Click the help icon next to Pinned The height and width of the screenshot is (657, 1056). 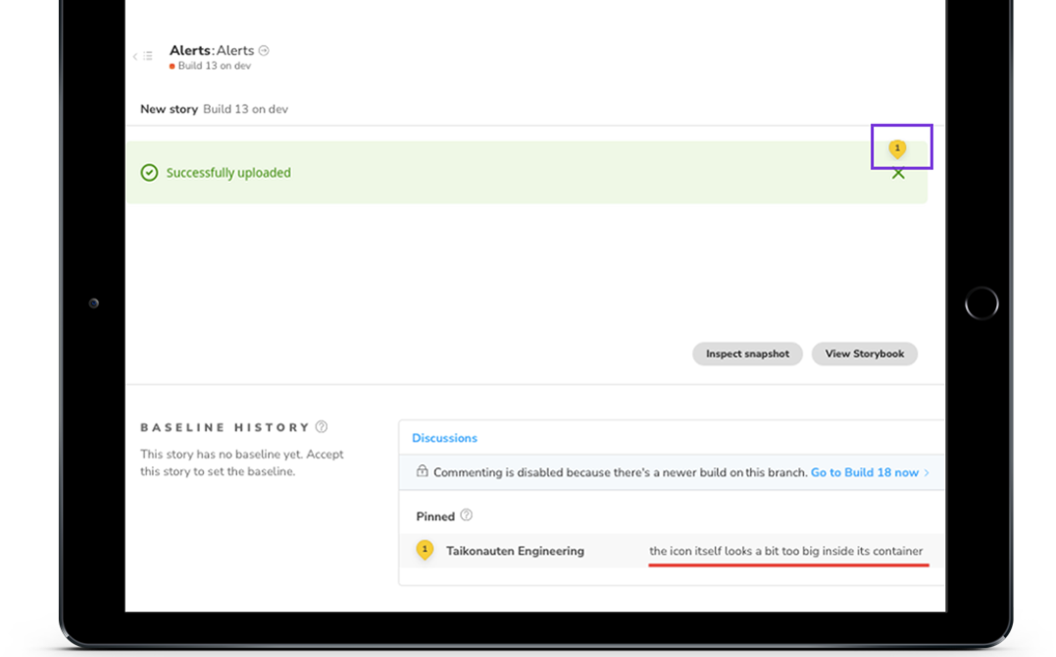click(466, 516)
